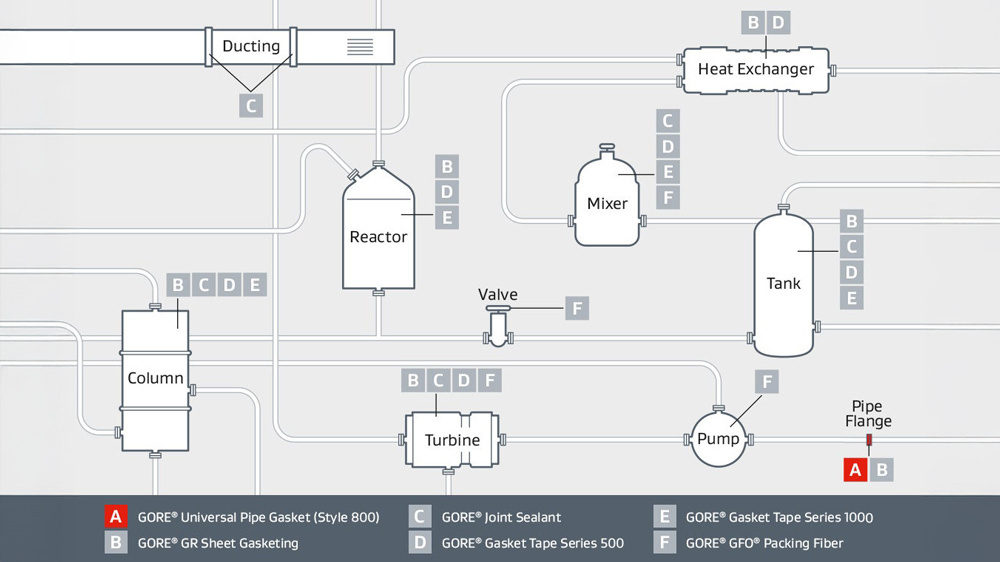Click the Turbine unit icon

[452, 440]
